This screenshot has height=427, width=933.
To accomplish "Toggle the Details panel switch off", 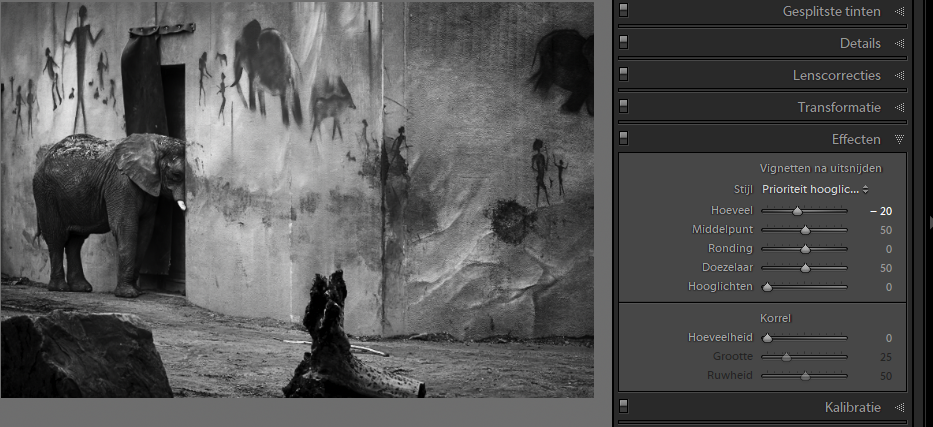I will [x=624, y=44].
